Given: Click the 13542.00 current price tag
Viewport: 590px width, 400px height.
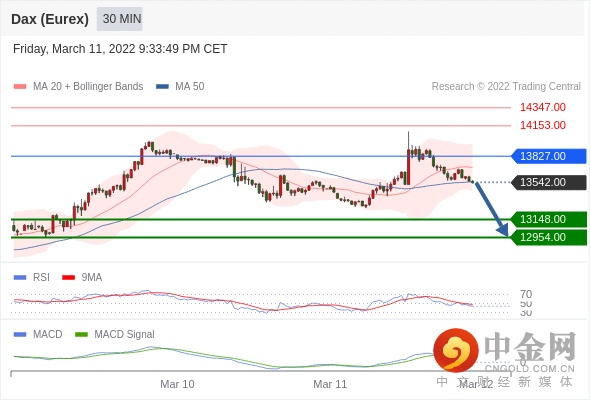Looking at the screenshot, I should pos(549,183).
